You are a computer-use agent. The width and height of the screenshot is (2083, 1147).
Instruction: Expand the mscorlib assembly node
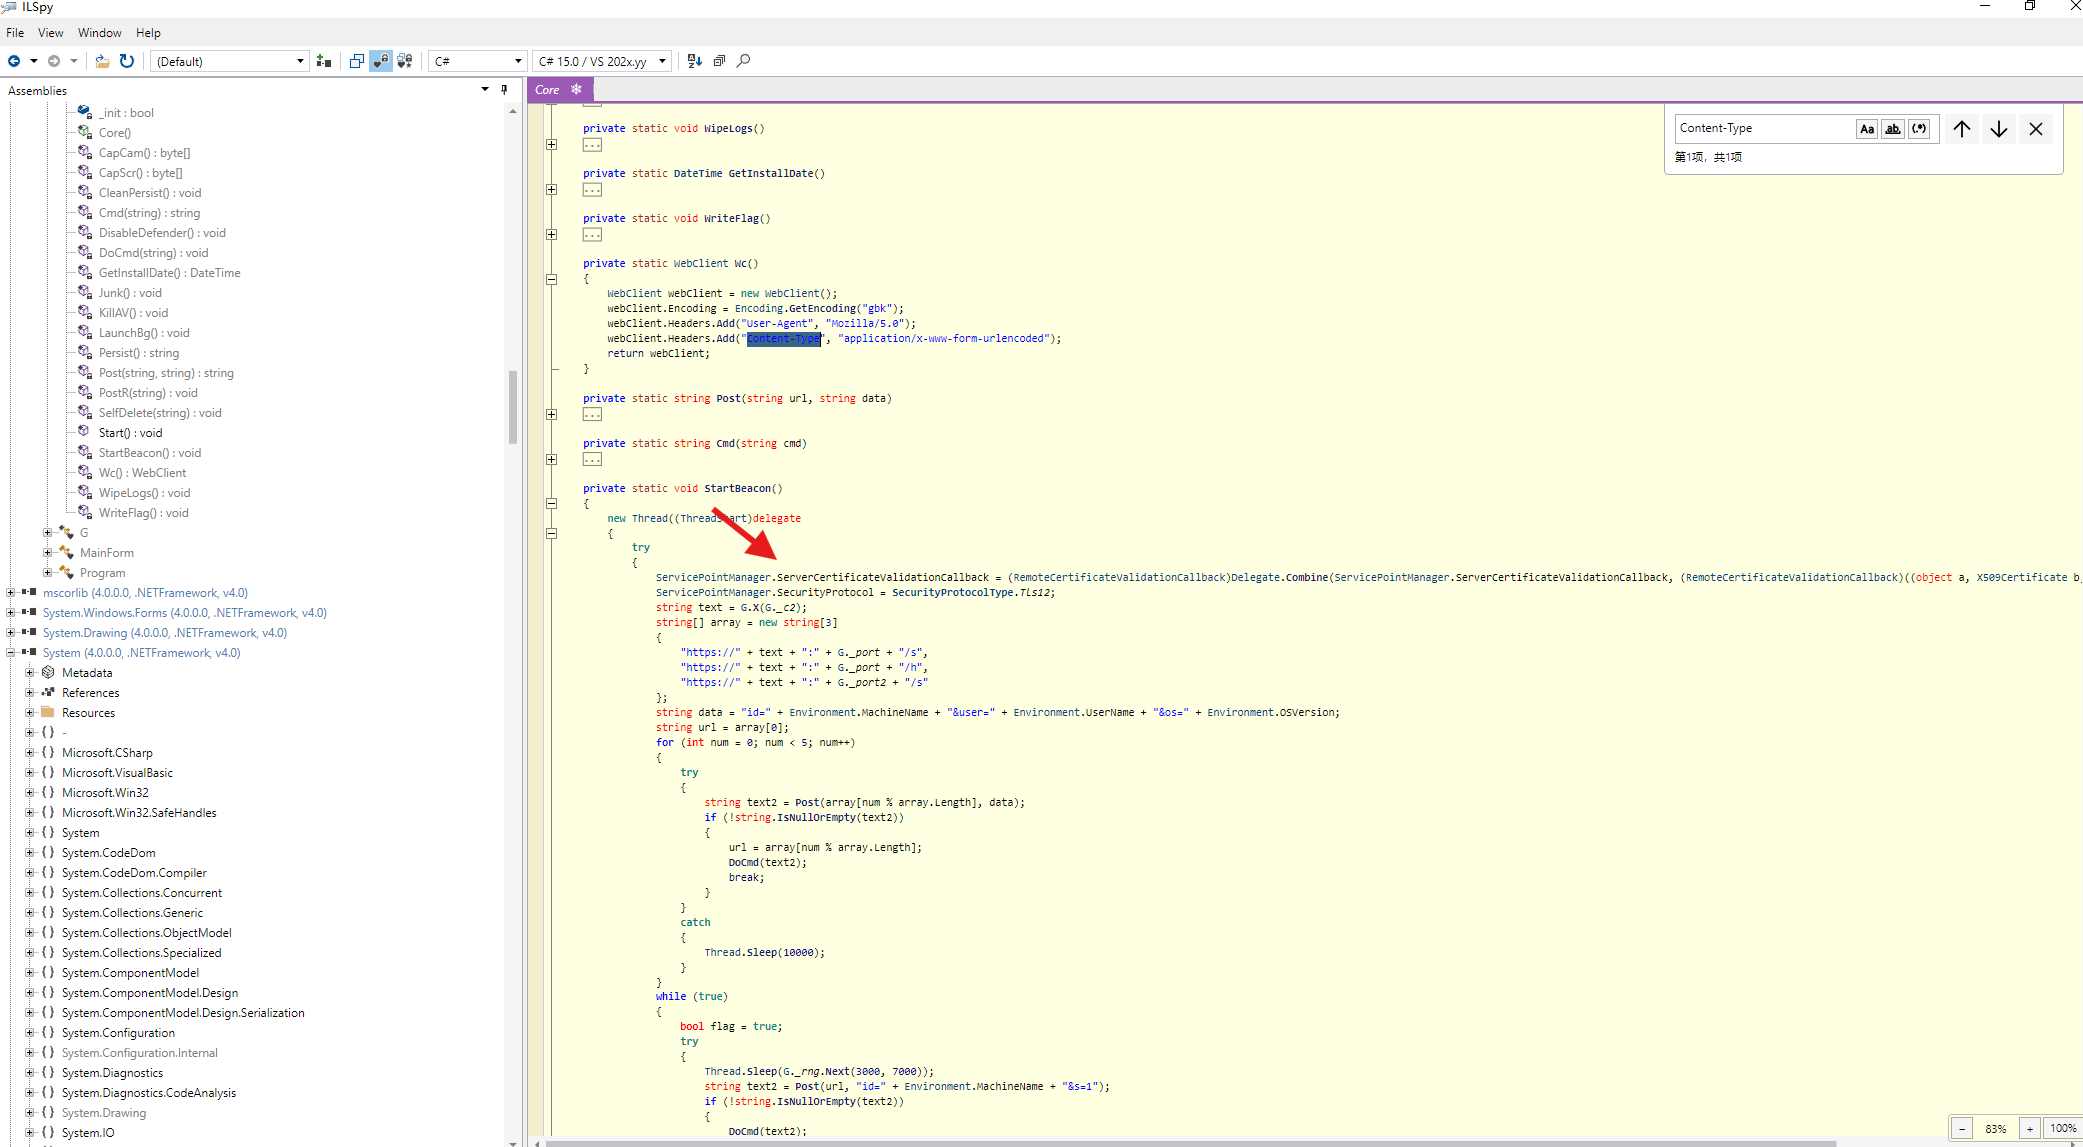tap(11, 593)
